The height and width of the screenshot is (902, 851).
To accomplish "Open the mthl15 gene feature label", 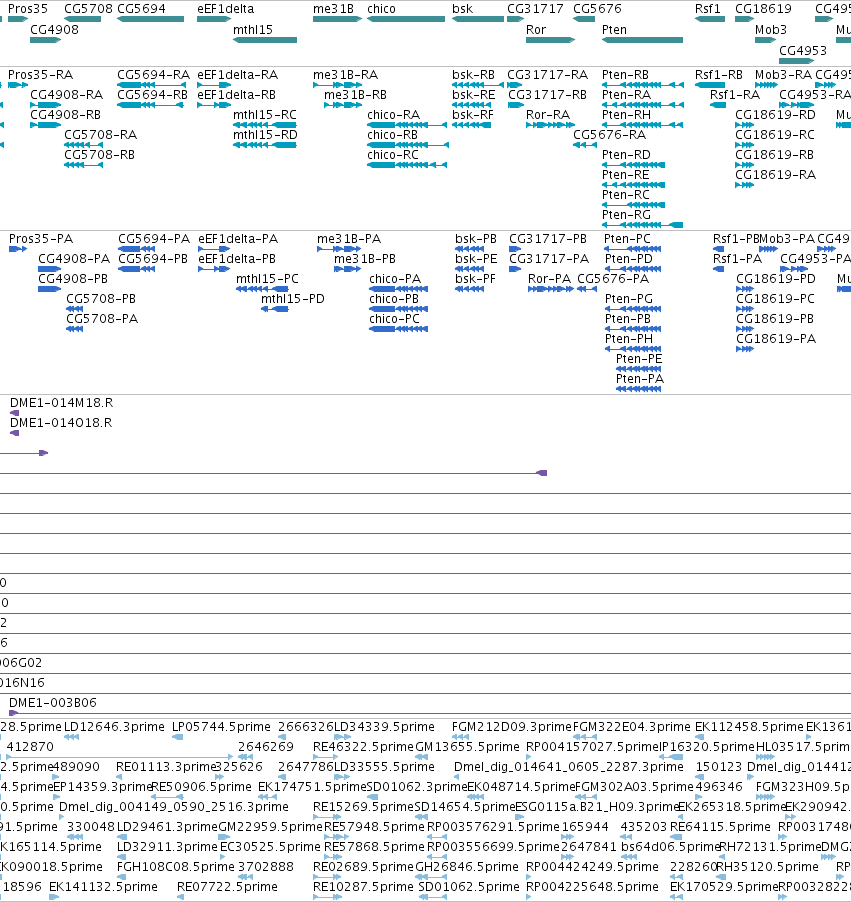I will (x=253, y=30).
